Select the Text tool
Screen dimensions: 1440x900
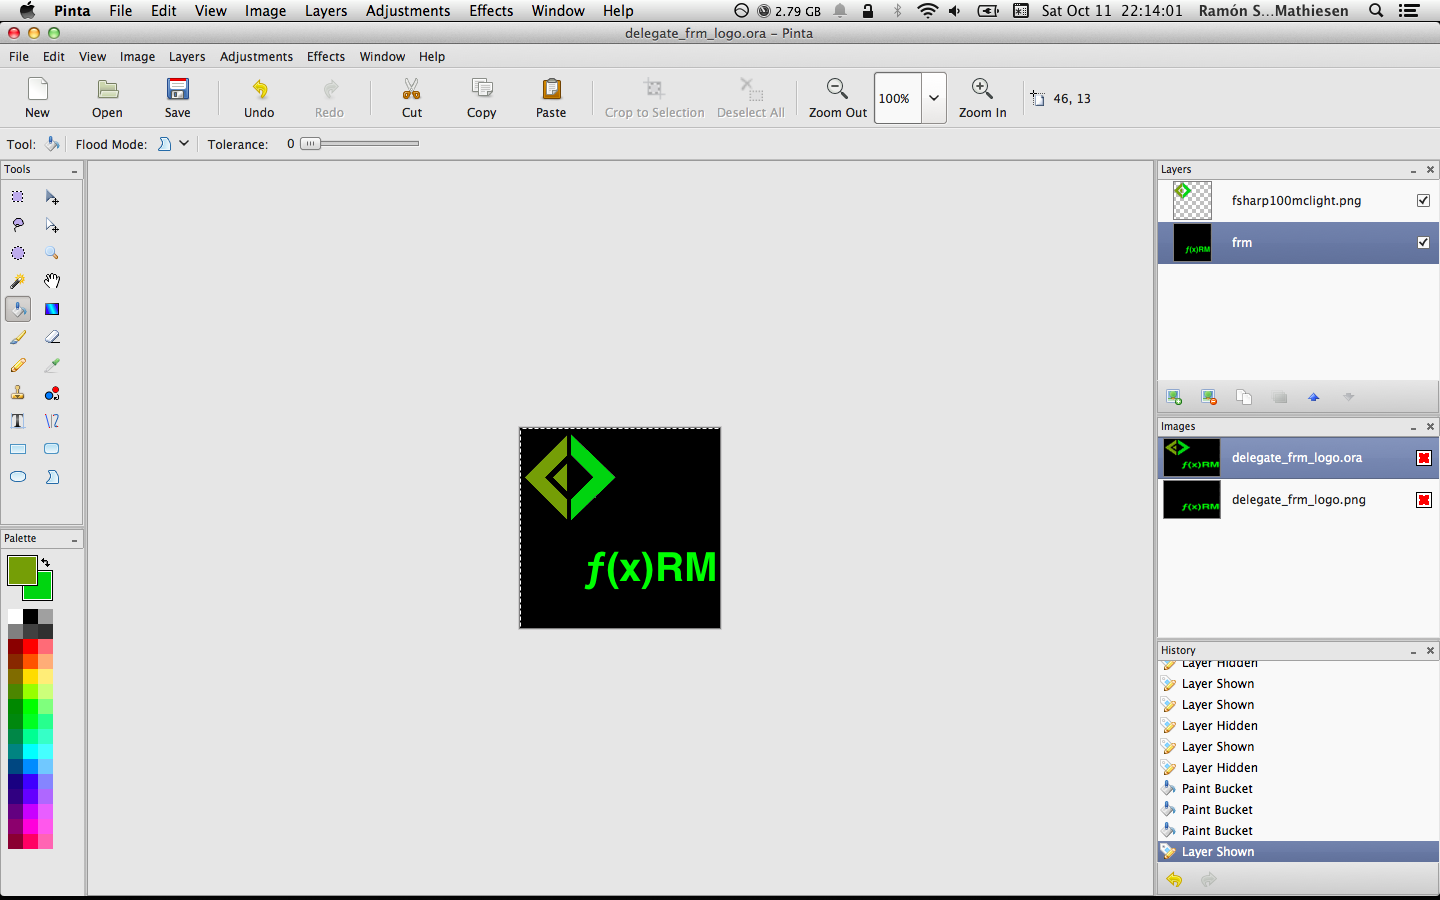18,421
